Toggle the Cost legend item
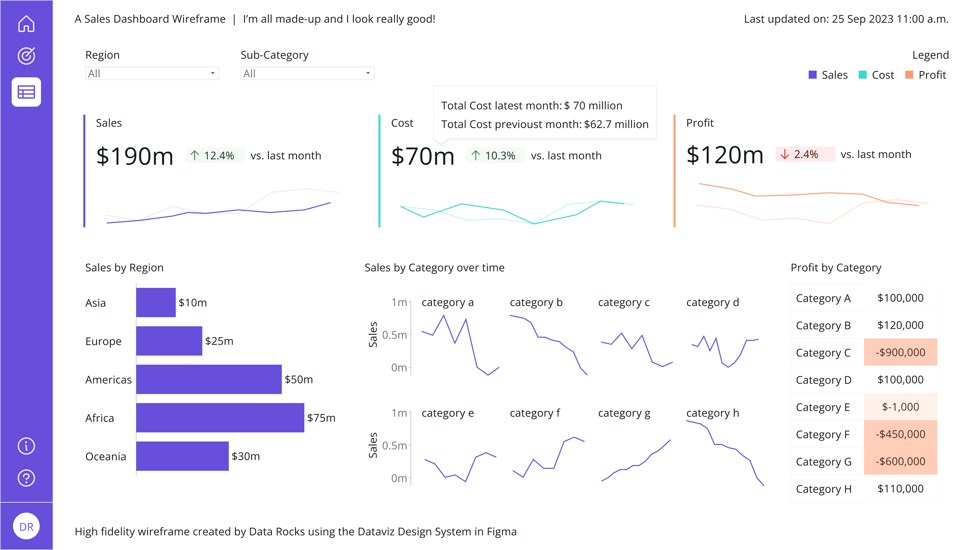Screen dimensions: 960x550 pyautogui.click(x=876, y=75)
